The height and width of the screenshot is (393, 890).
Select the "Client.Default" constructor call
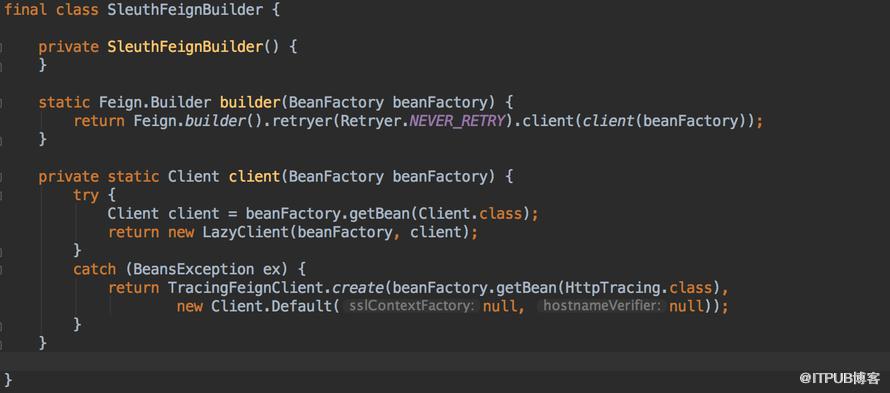271,307
